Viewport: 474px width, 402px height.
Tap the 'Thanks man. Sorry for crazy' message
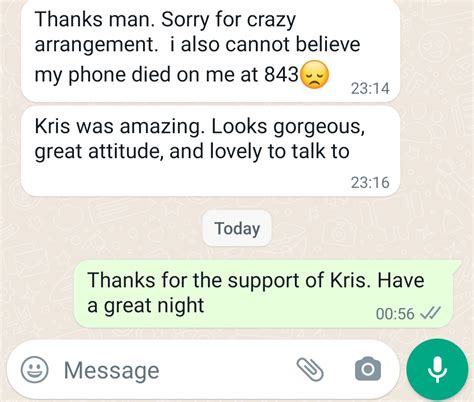(x=210, y=49)
